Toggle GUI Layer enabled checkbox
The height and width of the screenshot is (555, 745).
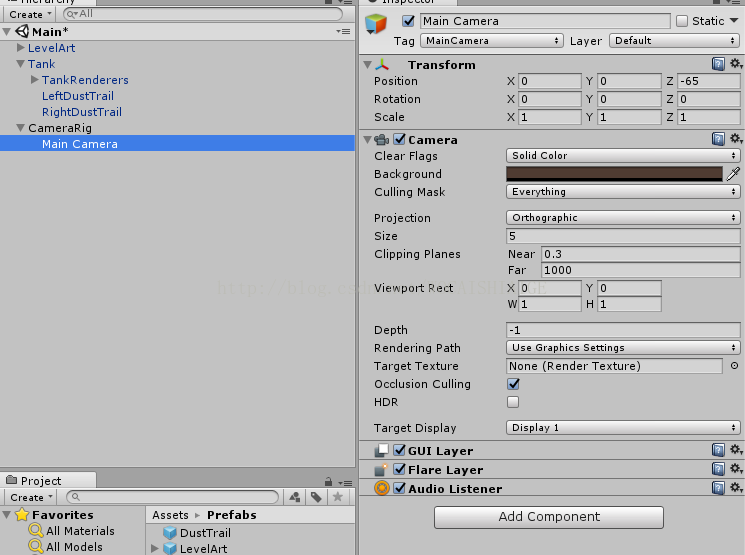point(400,450)
